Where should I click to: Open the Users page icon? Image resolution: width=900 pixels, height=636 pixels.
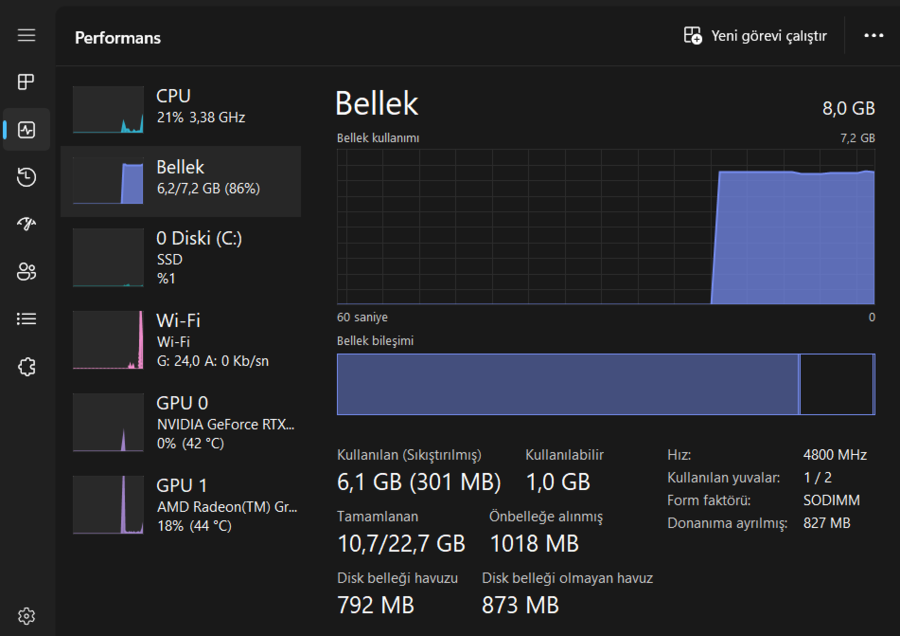26,272
